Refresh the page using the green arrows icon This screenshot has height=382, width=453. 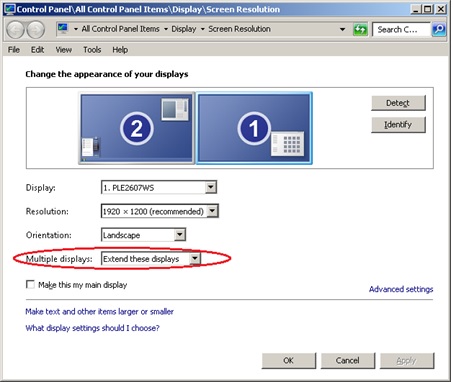360,30
